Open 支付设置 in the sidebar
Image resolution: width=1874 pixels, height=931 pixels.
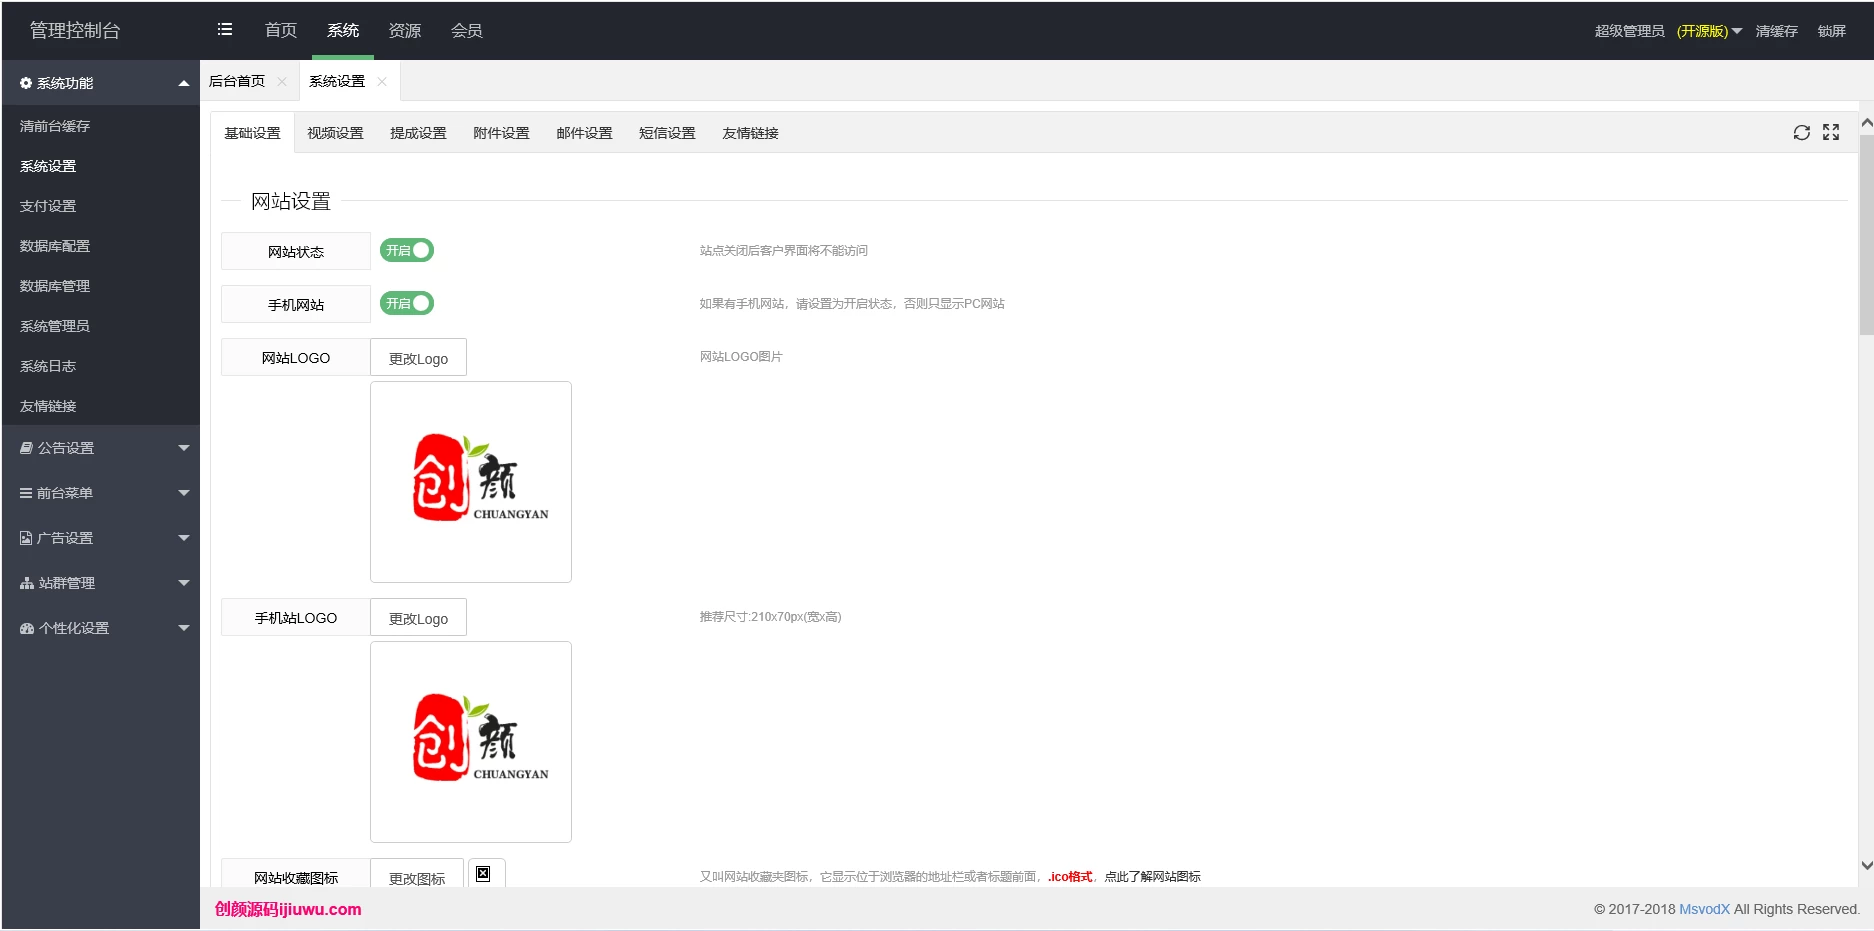(x=48, y=206)
